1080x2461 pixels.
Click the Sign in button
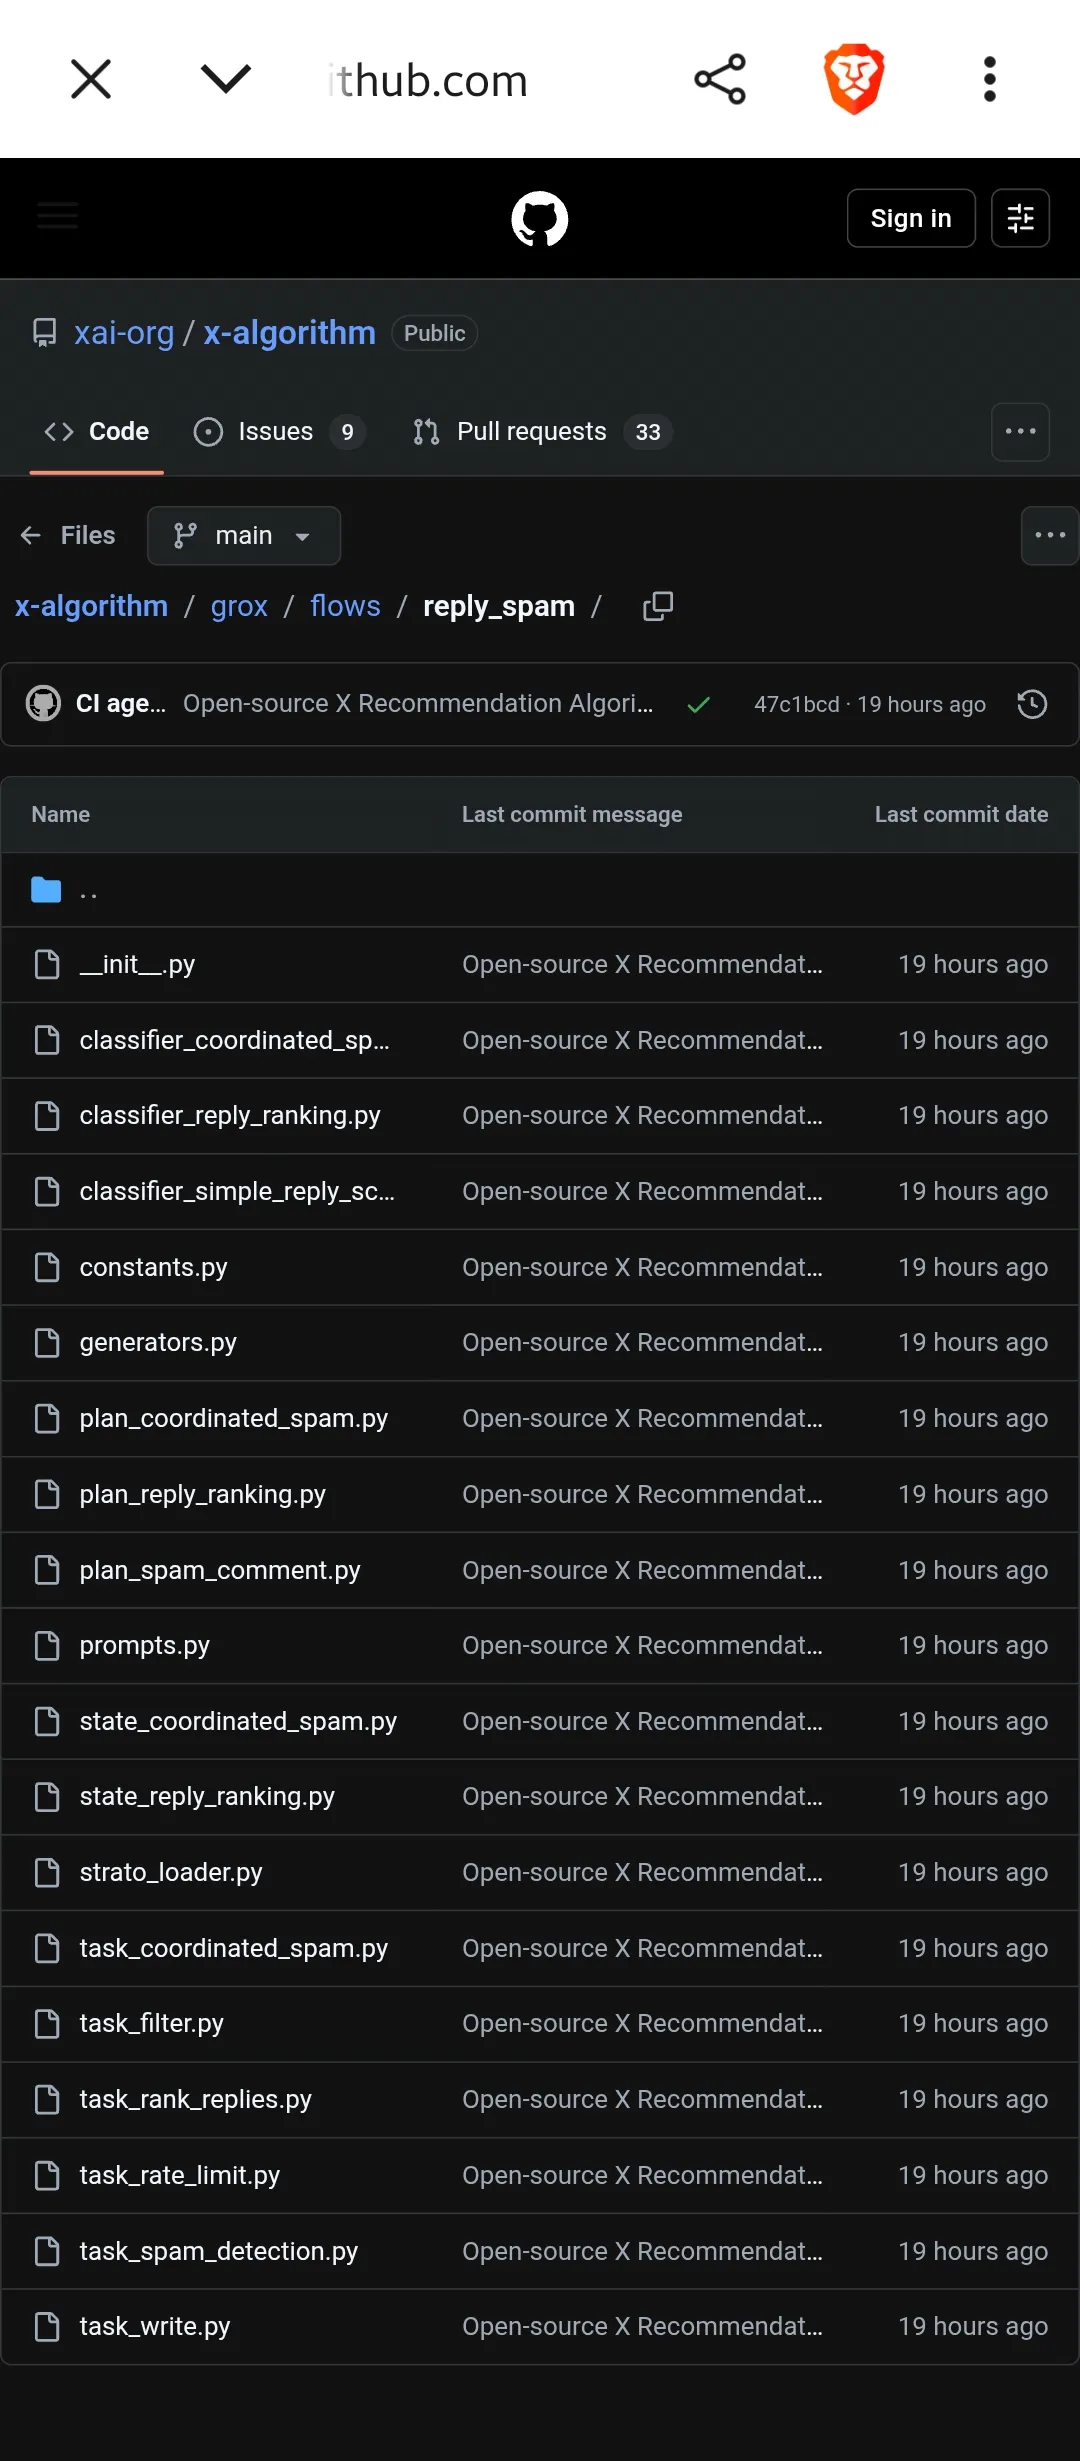pyautogui.click(x=911, y=218)
